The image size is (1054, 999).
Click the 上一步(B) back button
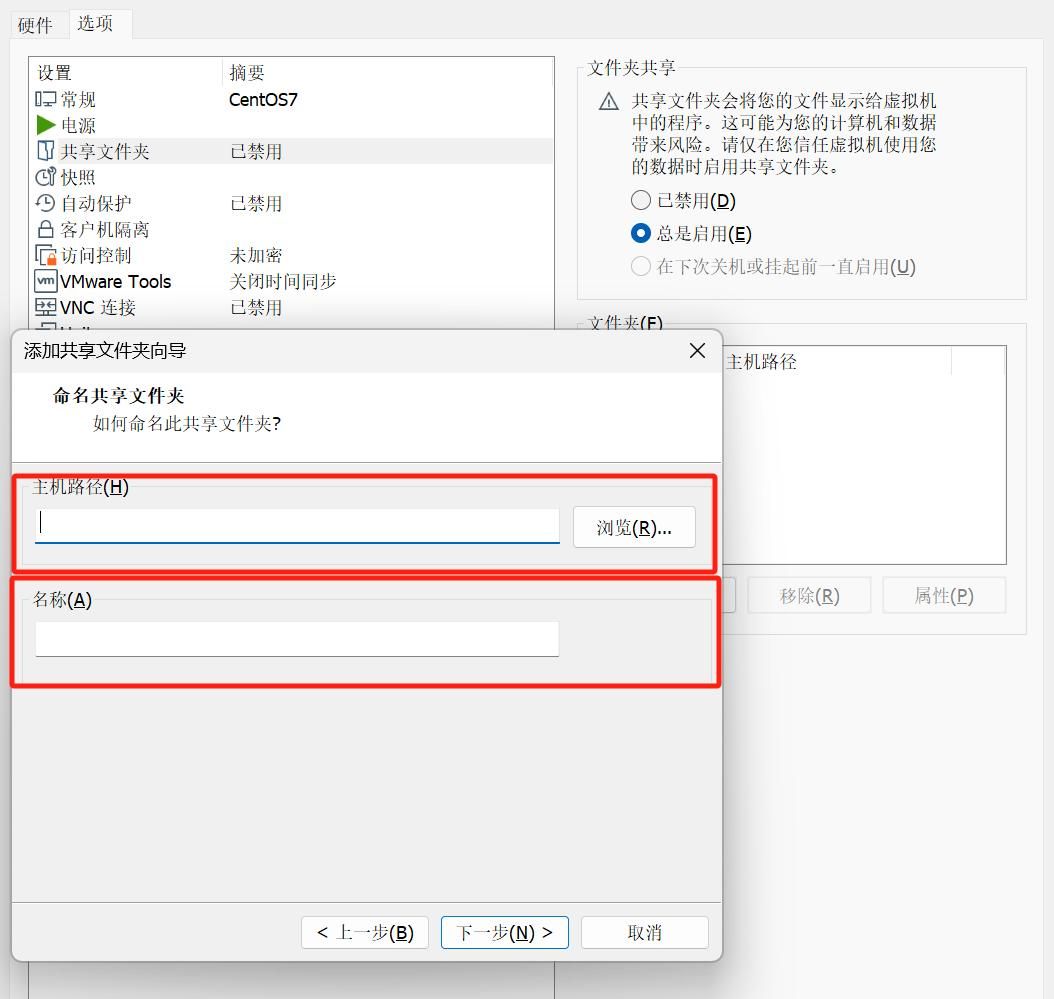(364, 932)
